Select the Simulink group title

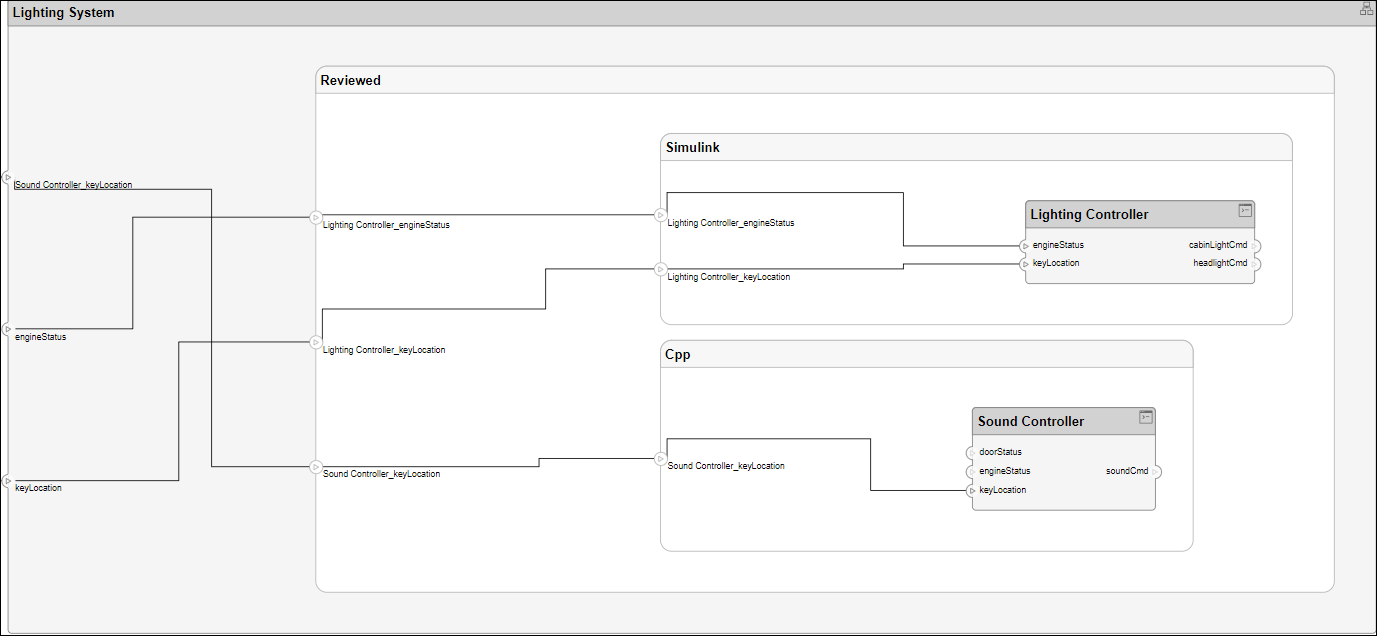(693, 147)
